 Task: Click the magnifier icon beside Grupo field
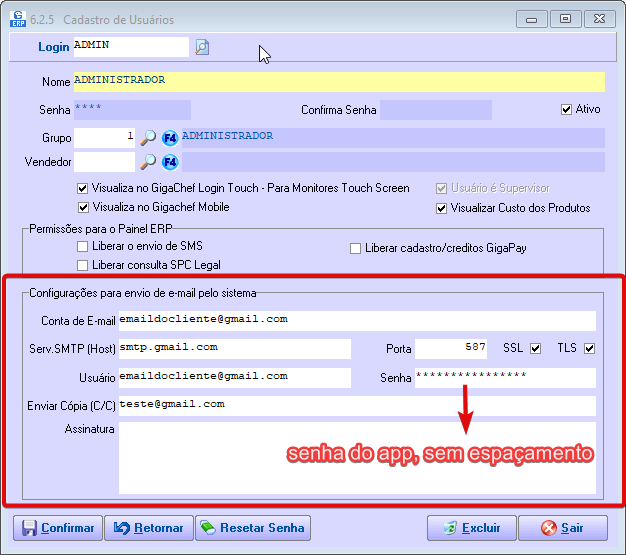point(147,137)
